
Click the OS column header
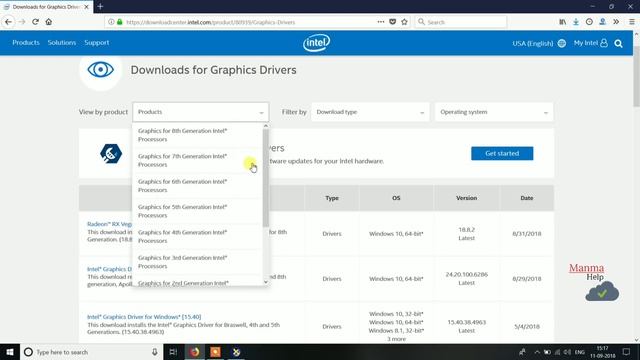[396, 198]
